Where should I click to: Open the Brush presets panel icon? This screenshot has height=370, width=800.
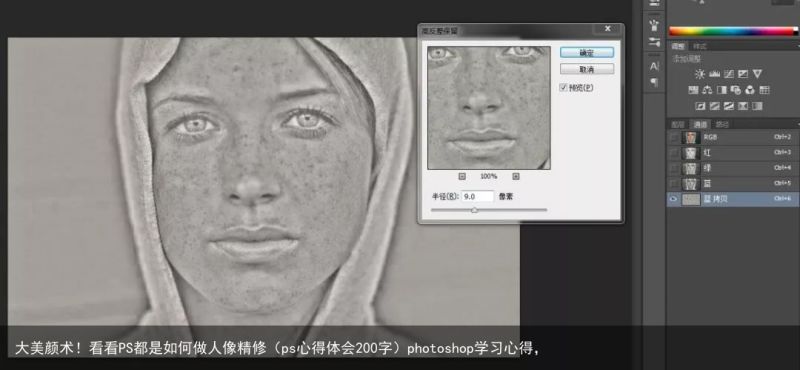click(654, 25)
